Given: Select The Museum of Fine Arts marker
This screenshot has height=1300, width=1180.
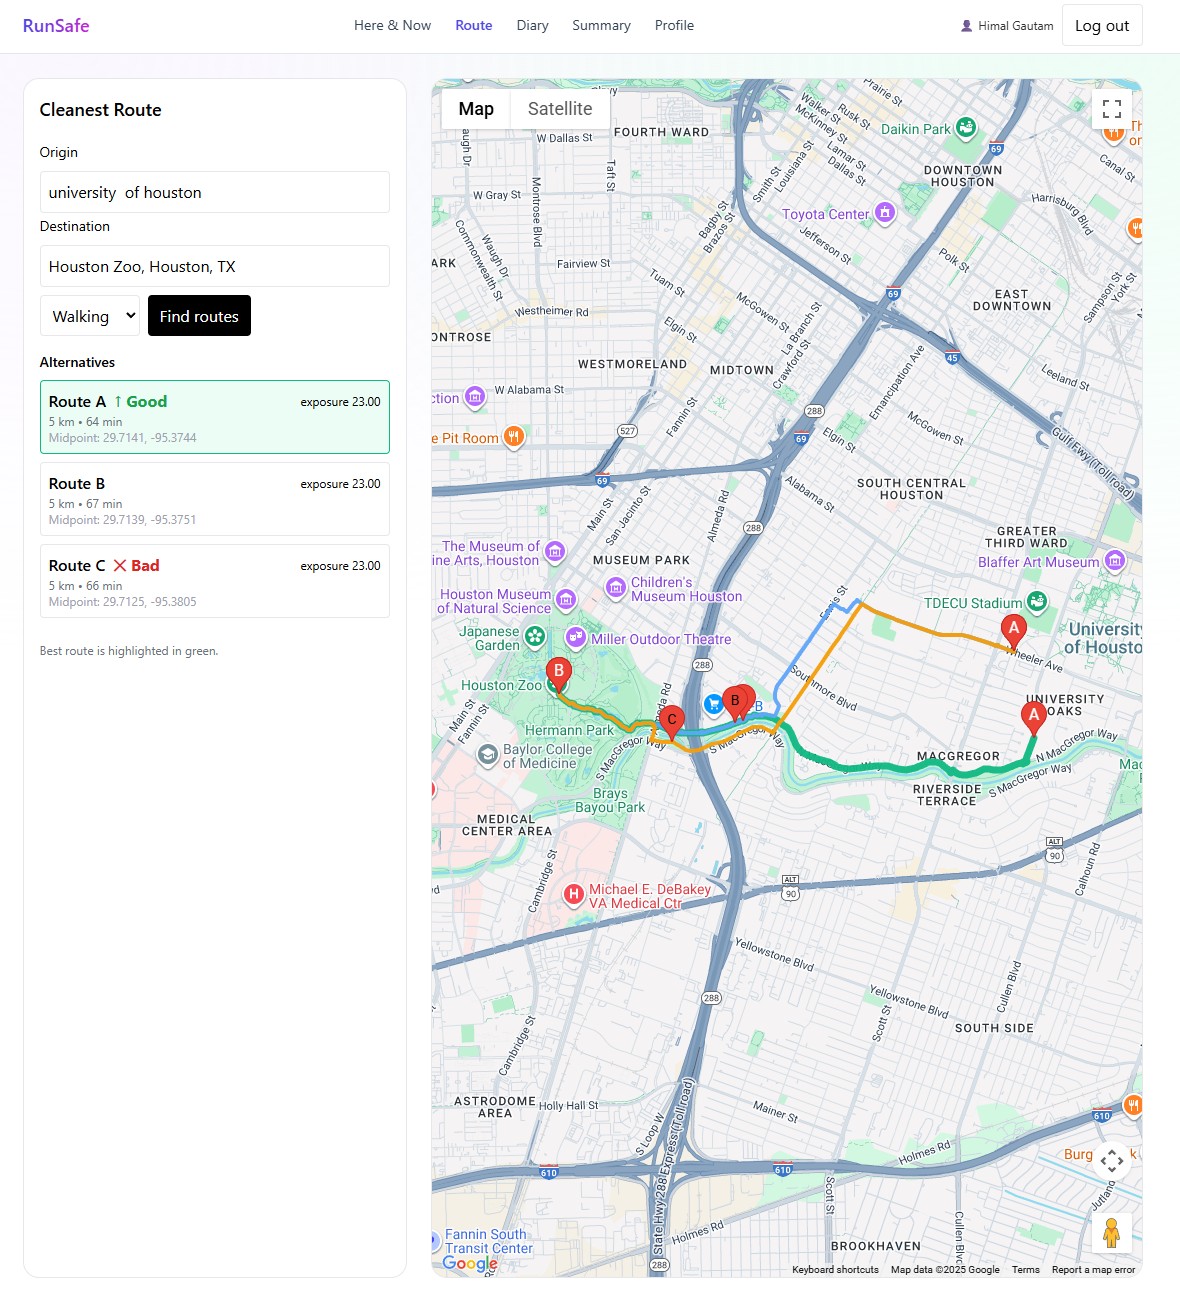Looking at the screenshot, I should point(555,552).
